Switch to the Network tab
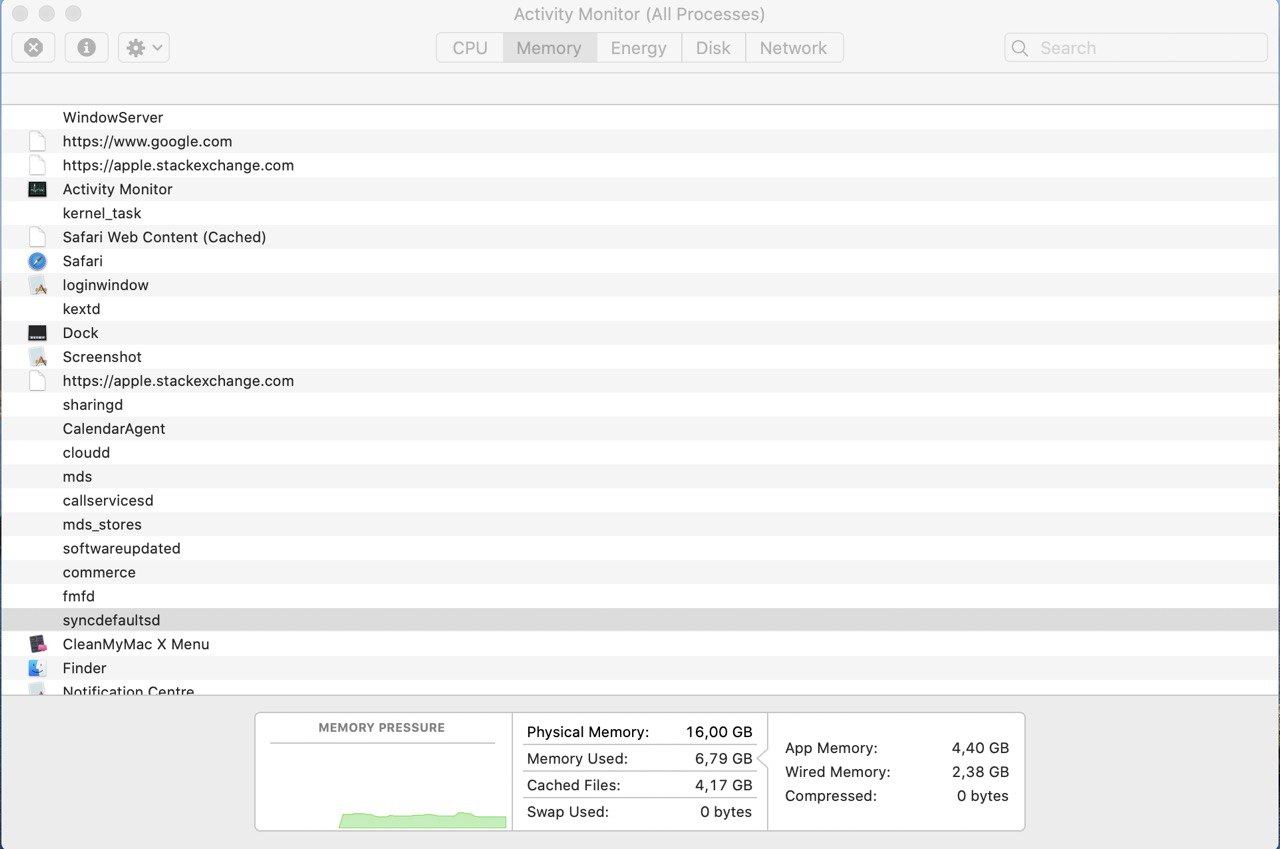The image size is (1280, 849). 794,48
